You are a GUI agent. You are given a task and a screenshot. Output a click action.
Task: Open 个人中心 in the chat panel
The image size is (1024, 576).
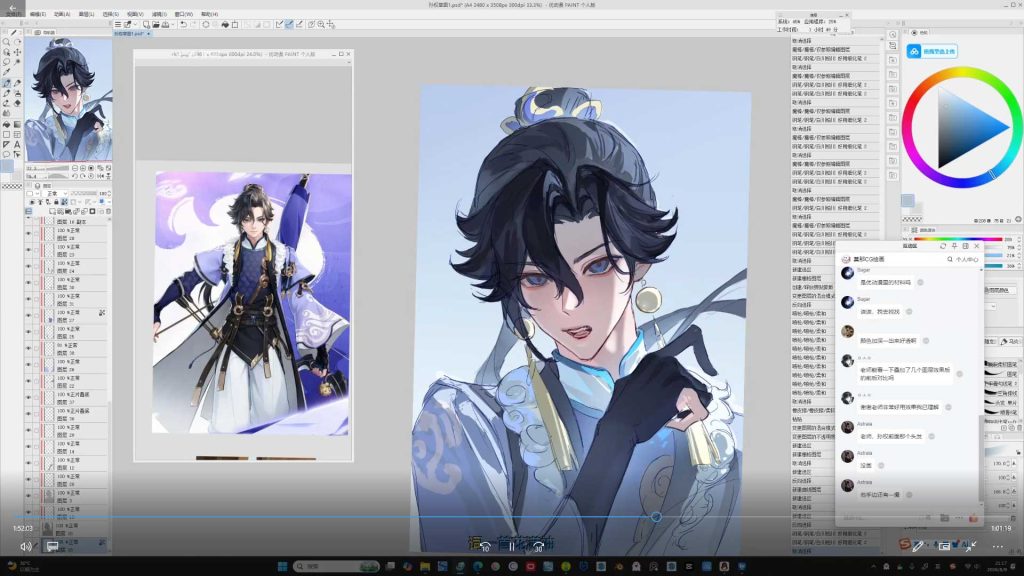point(967,259)
